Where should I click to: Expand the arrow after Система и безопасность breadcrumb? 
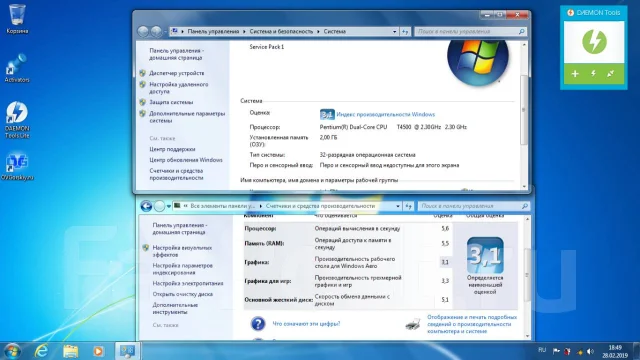tap(318, 31)
